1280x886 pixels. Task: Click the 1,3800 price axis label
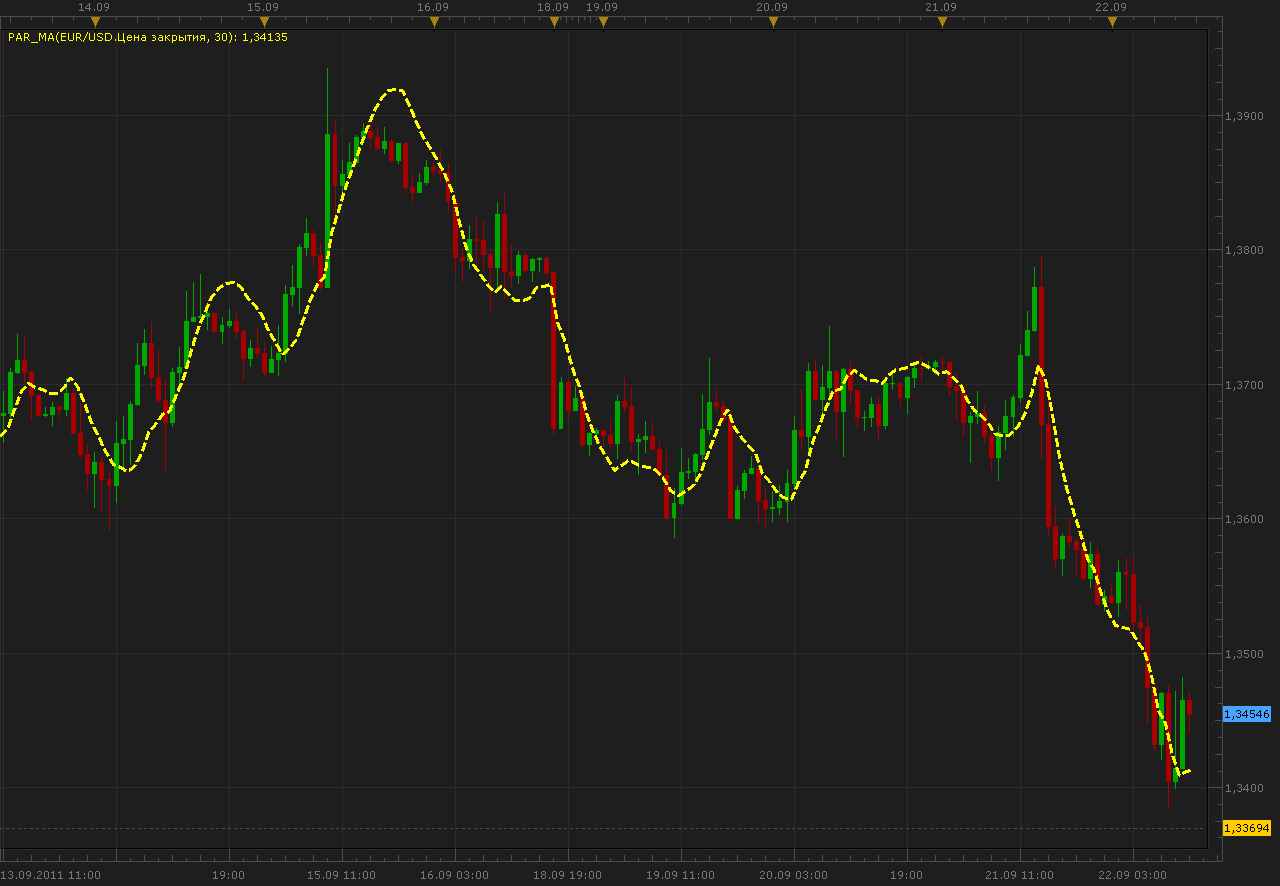(x=1244, y=250)
